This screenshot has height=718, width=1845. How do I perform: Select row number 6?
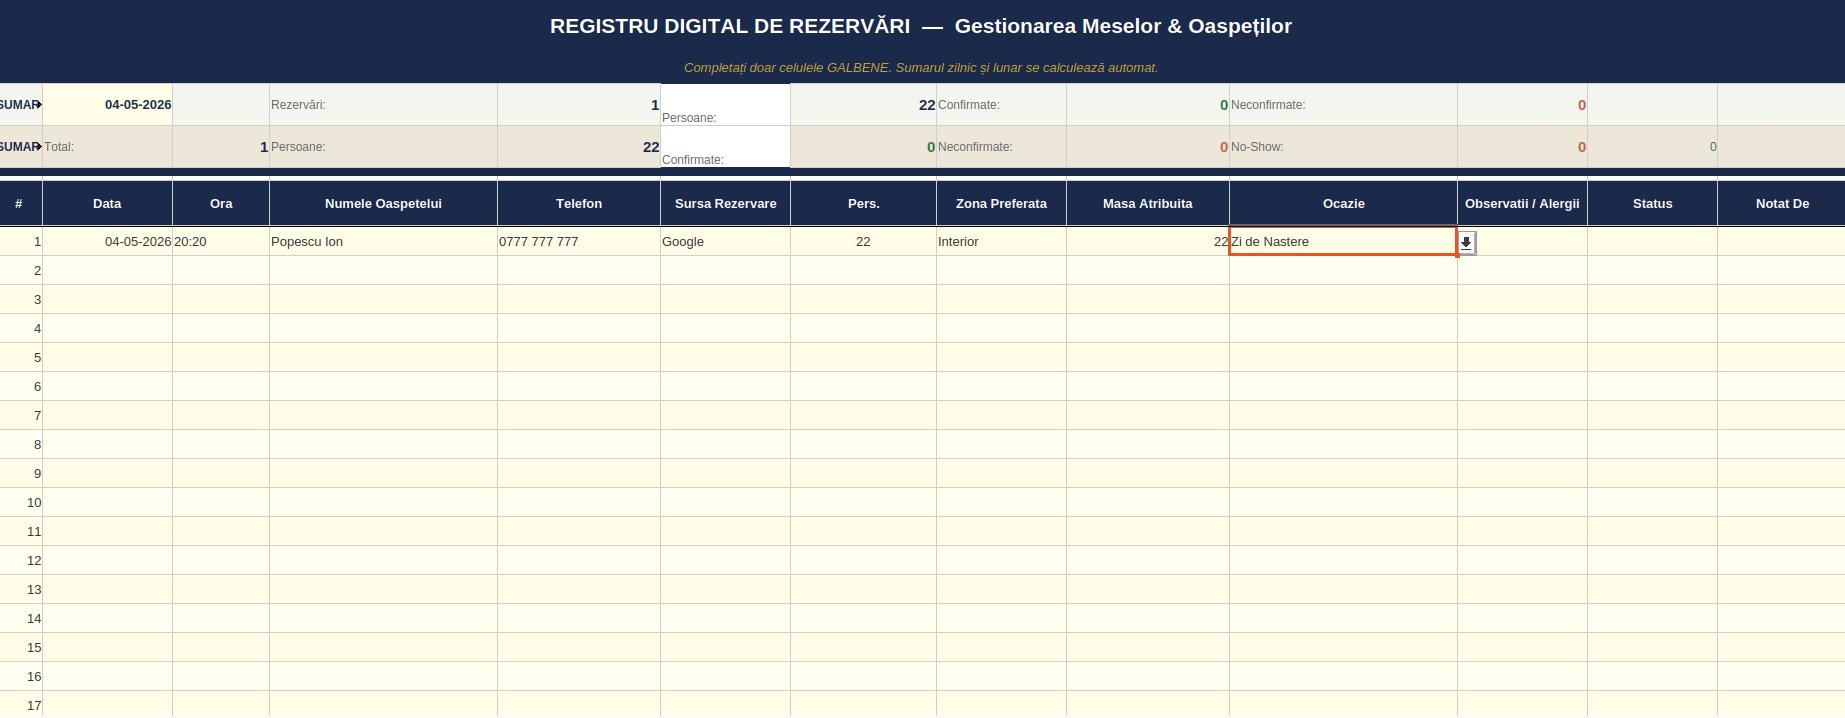coord(21,386)
